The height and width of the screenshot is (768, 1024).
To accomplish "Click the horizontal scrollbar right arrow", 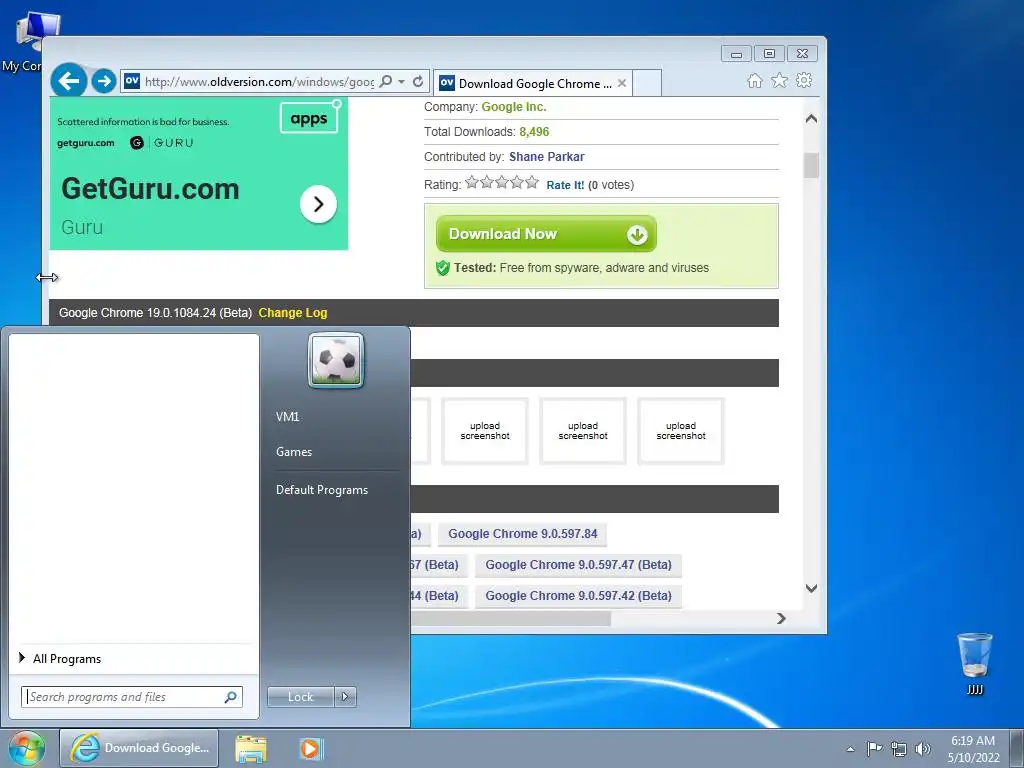I will click(781, 618).
